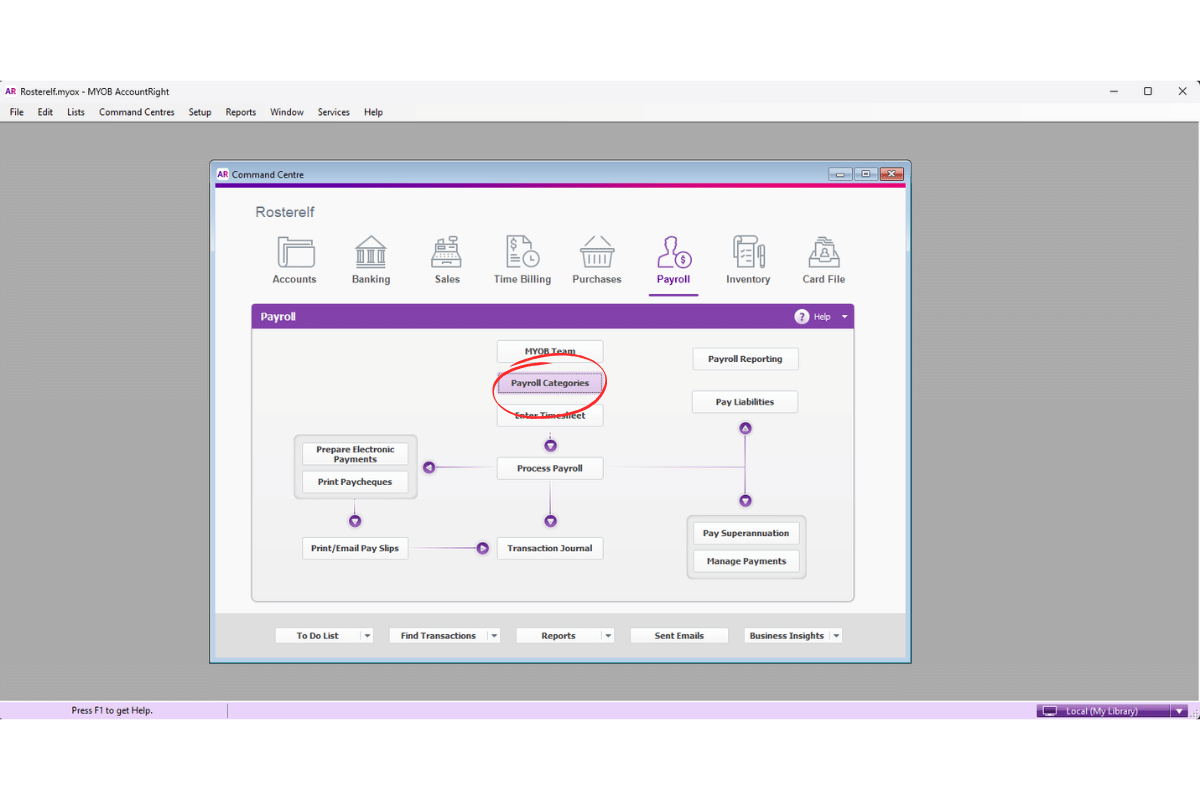The image size is (1200, 800).
Task: Open the Help menu in menu bar
Action: pyautogui.click(x=373, y=112)
